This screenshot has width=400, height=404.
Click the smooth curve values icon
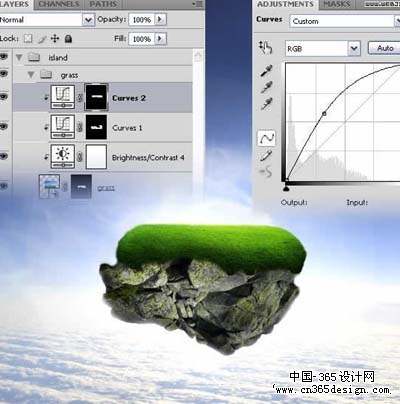(266, 172)
